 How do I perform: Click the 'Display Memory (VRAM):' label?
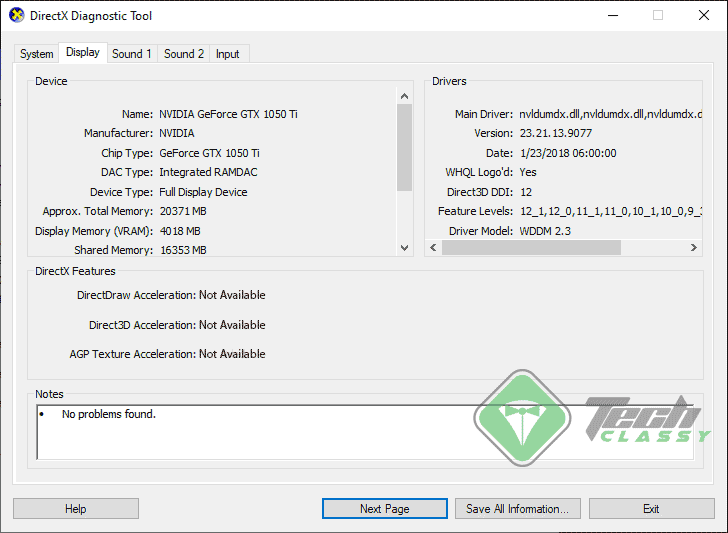[x=94, y=231]
